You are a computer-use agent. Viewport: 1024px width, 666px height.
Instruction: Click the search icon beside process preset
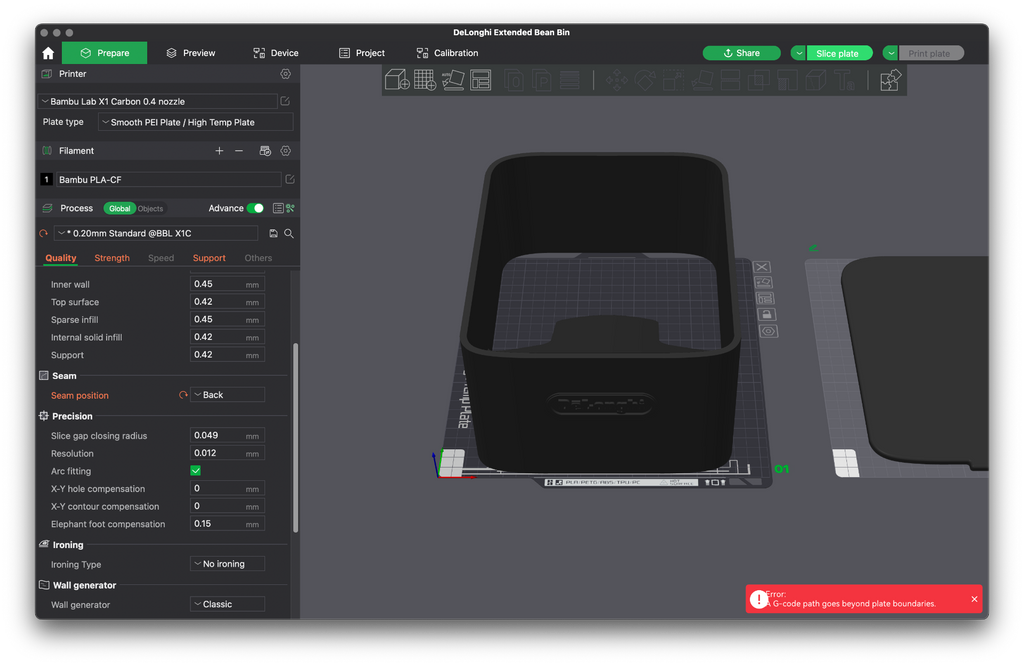click(289, 233)
